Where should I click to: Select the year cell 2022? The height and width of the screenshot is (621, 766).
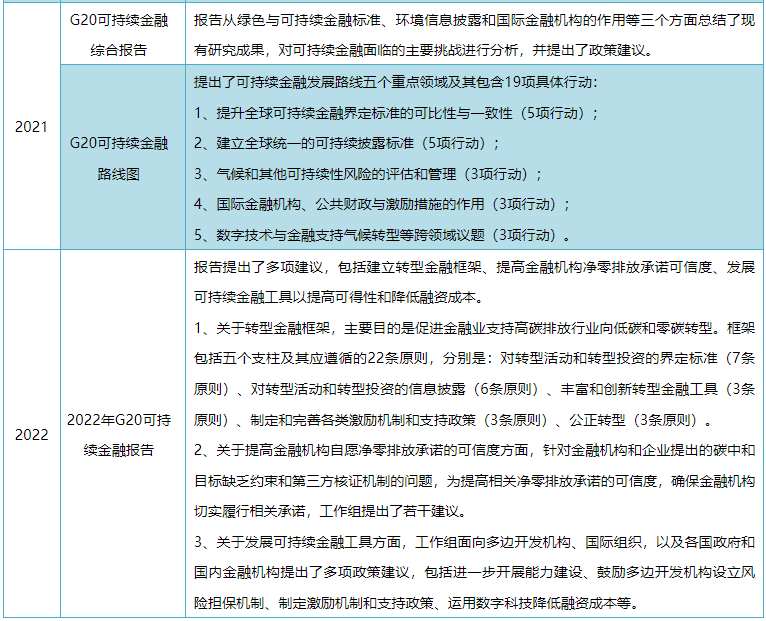[31, 434]
